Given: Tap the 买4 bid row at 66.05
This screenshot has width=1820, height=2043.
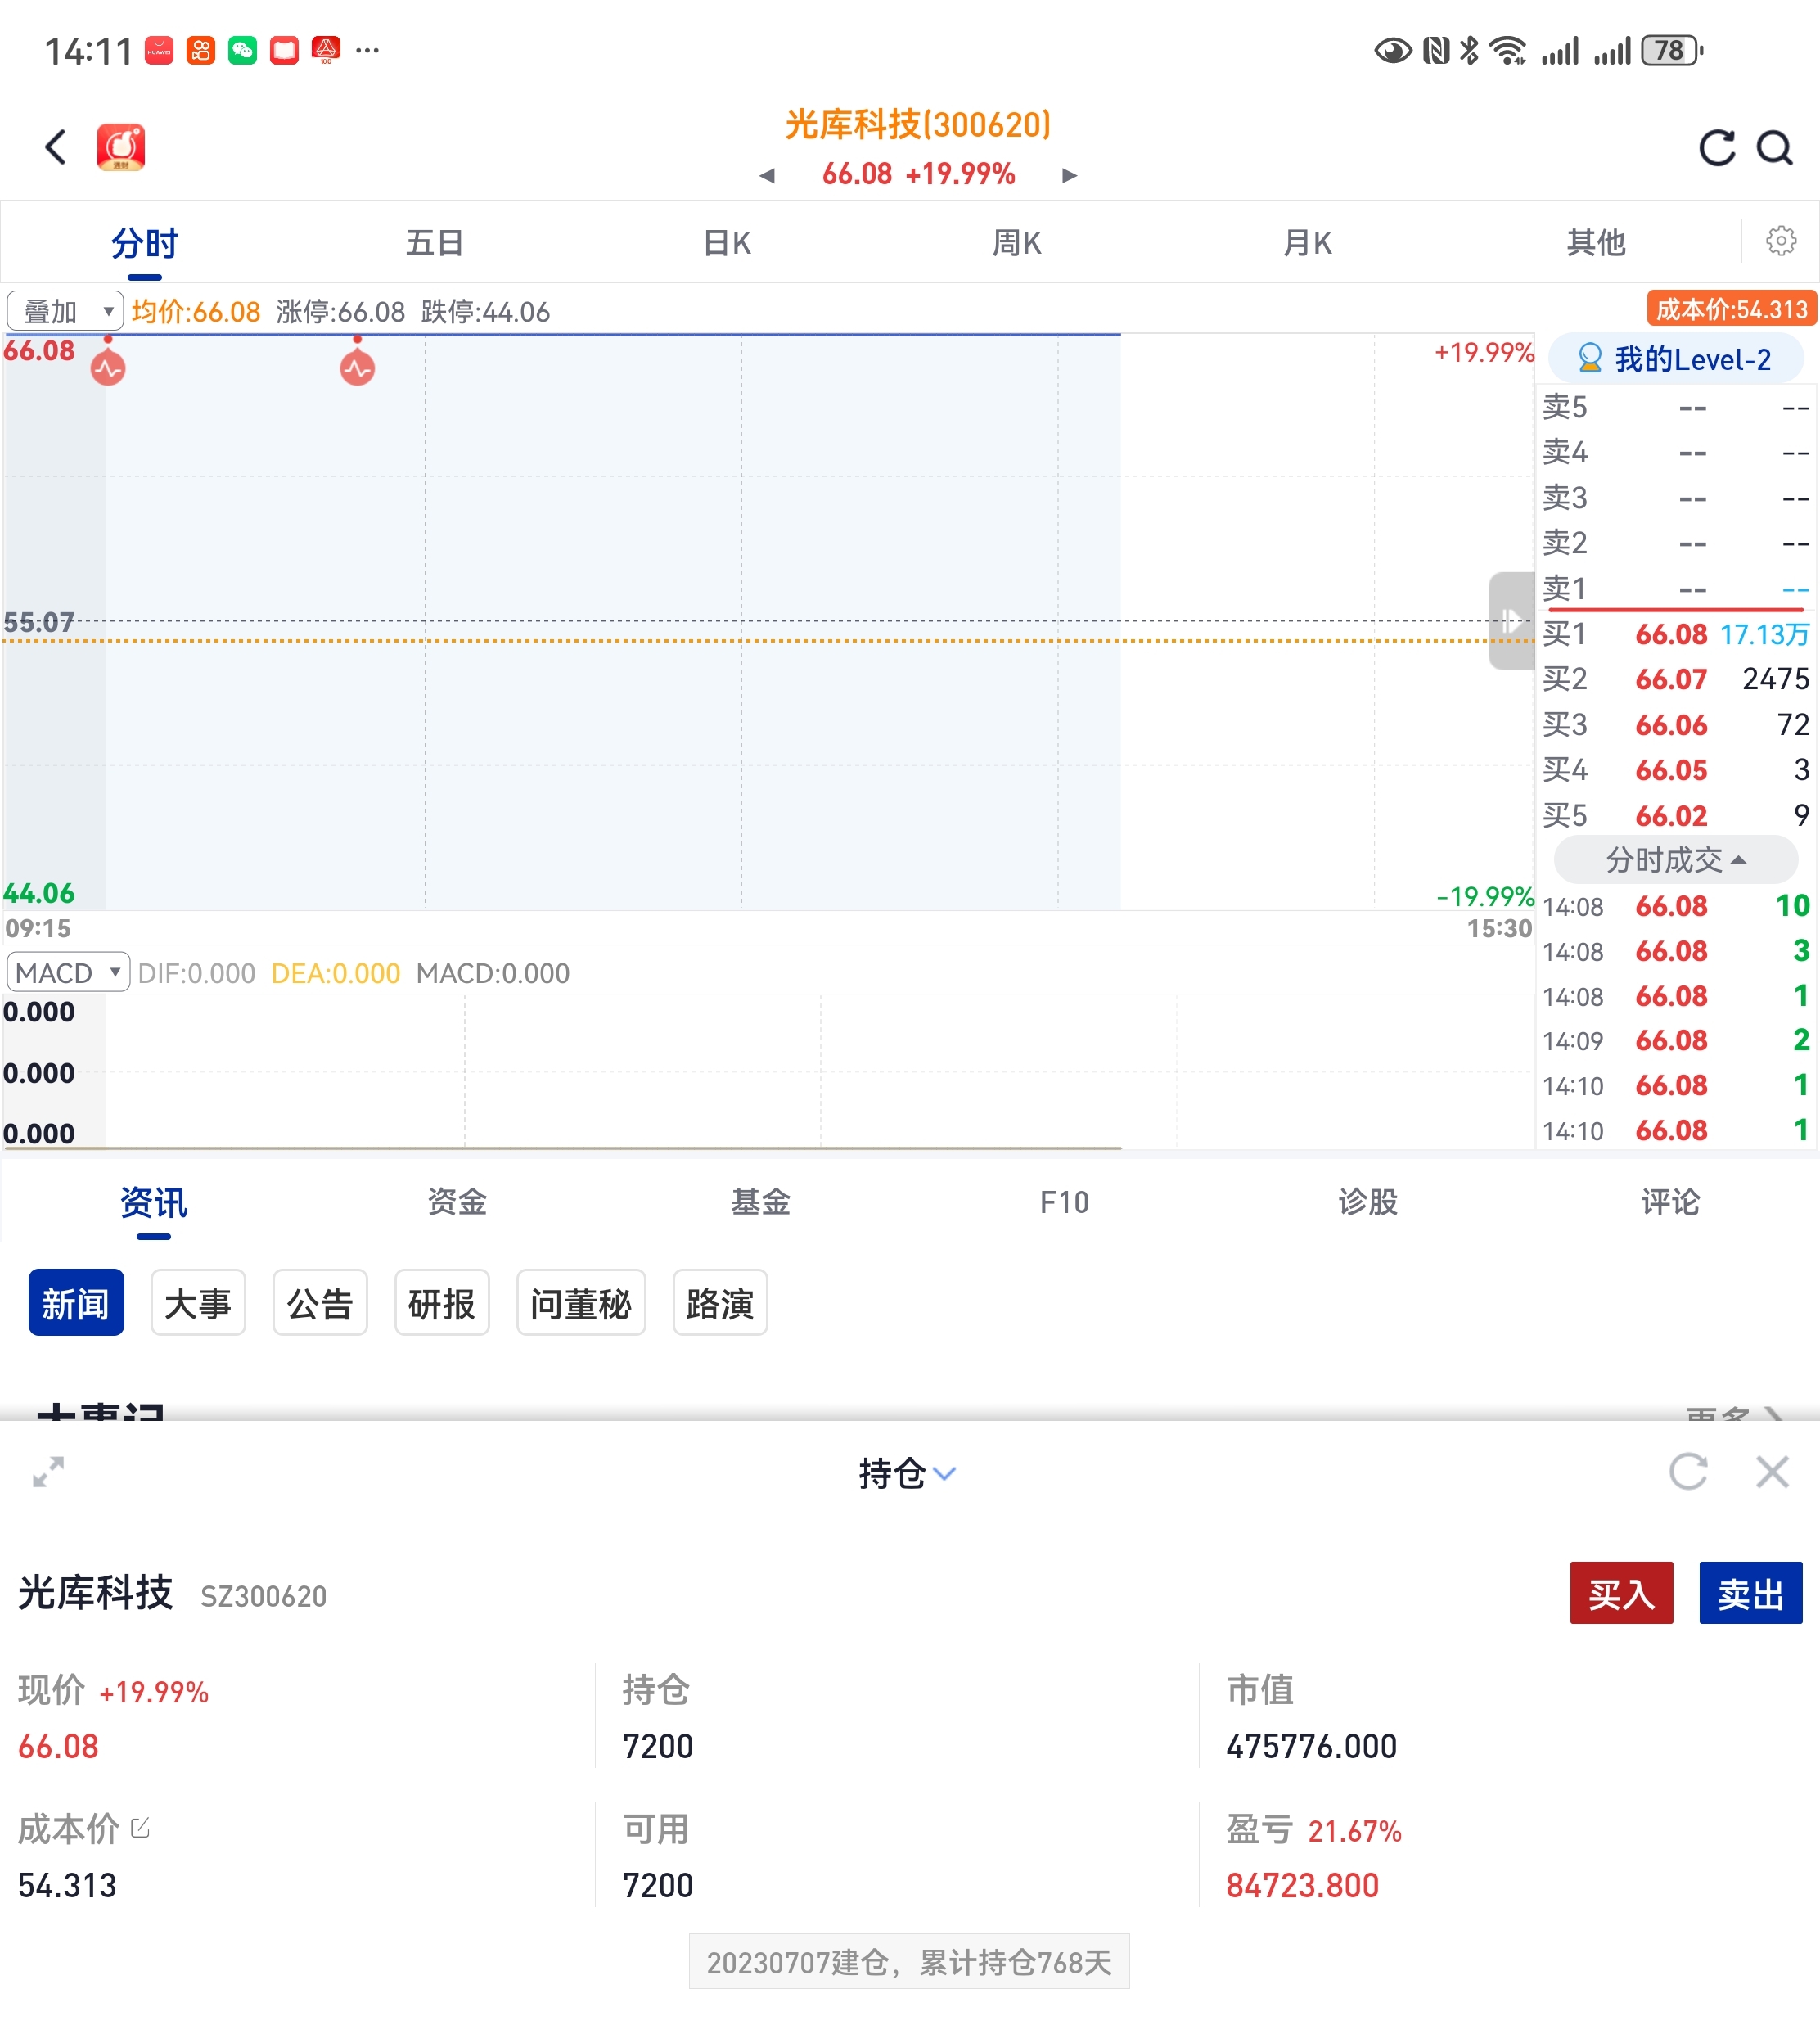Looking at the screenshot, I should [x=1676, y=770].
